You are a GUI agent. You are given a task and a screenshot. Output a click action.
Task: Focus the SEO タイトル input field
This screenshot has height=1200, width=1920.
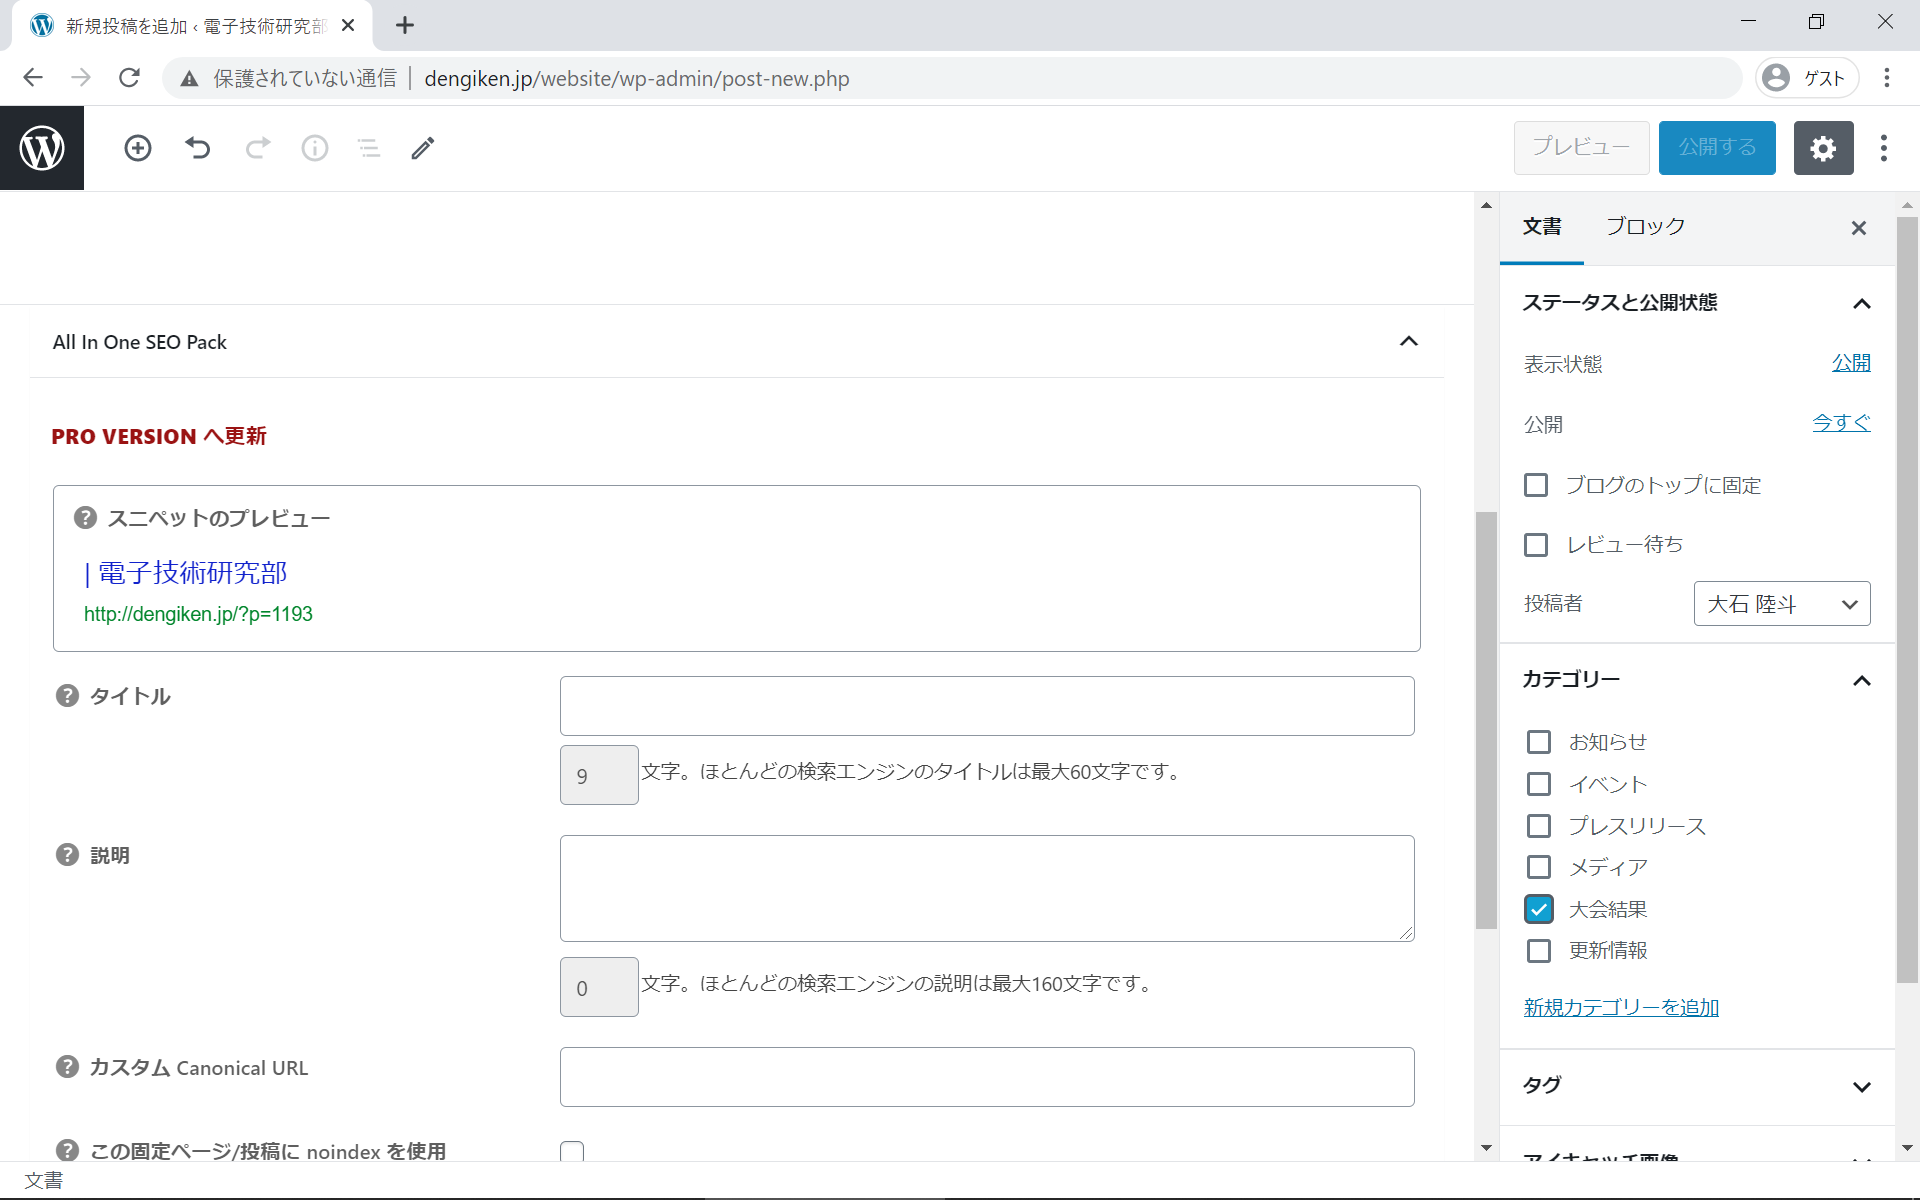[987, 706]
